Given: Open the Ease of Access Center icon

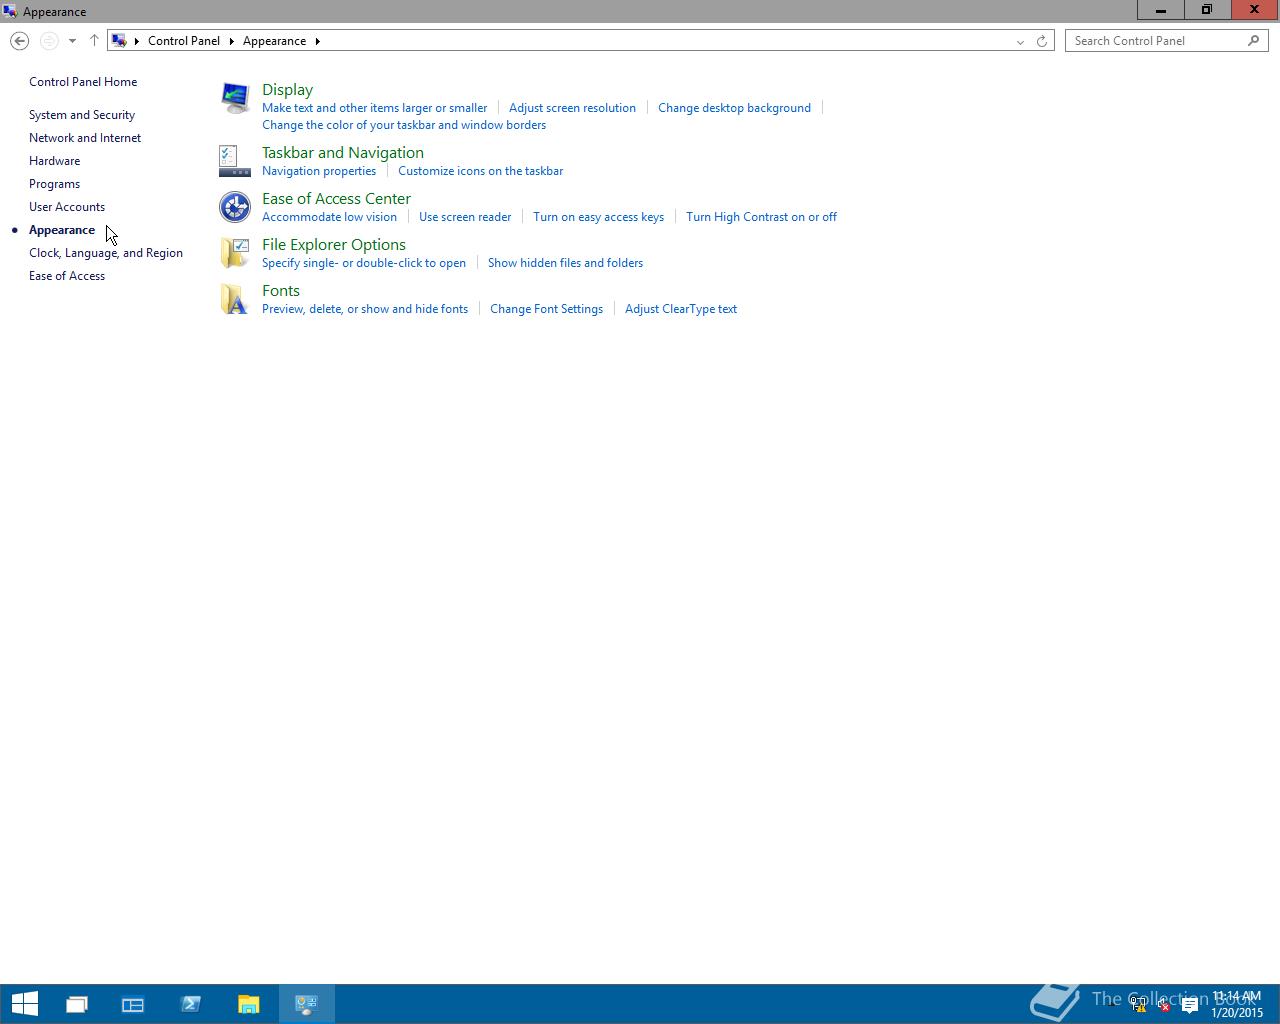Looking at the screenshot, I should [x=235, y=206].
